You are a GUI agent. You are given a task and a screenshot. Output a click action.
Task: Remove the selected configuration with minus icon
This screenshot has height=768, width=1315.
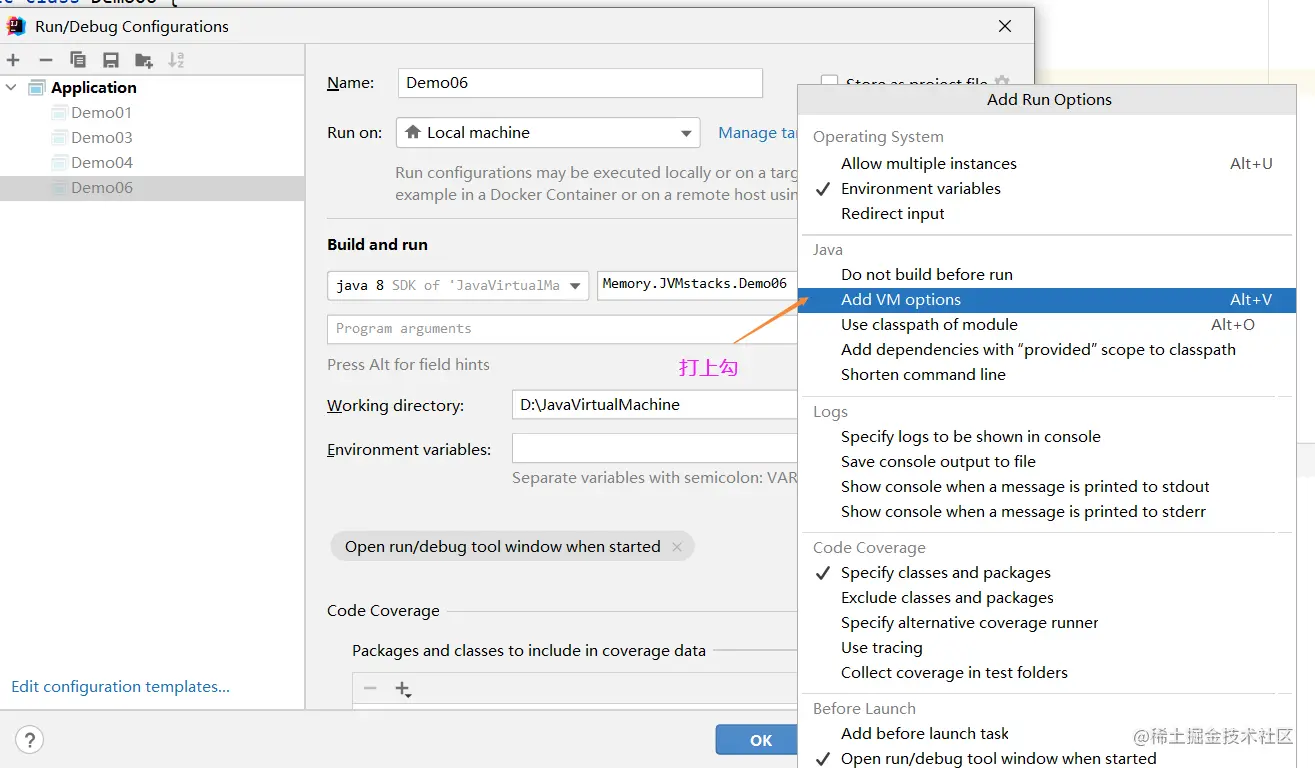click(x=45, y=60)
